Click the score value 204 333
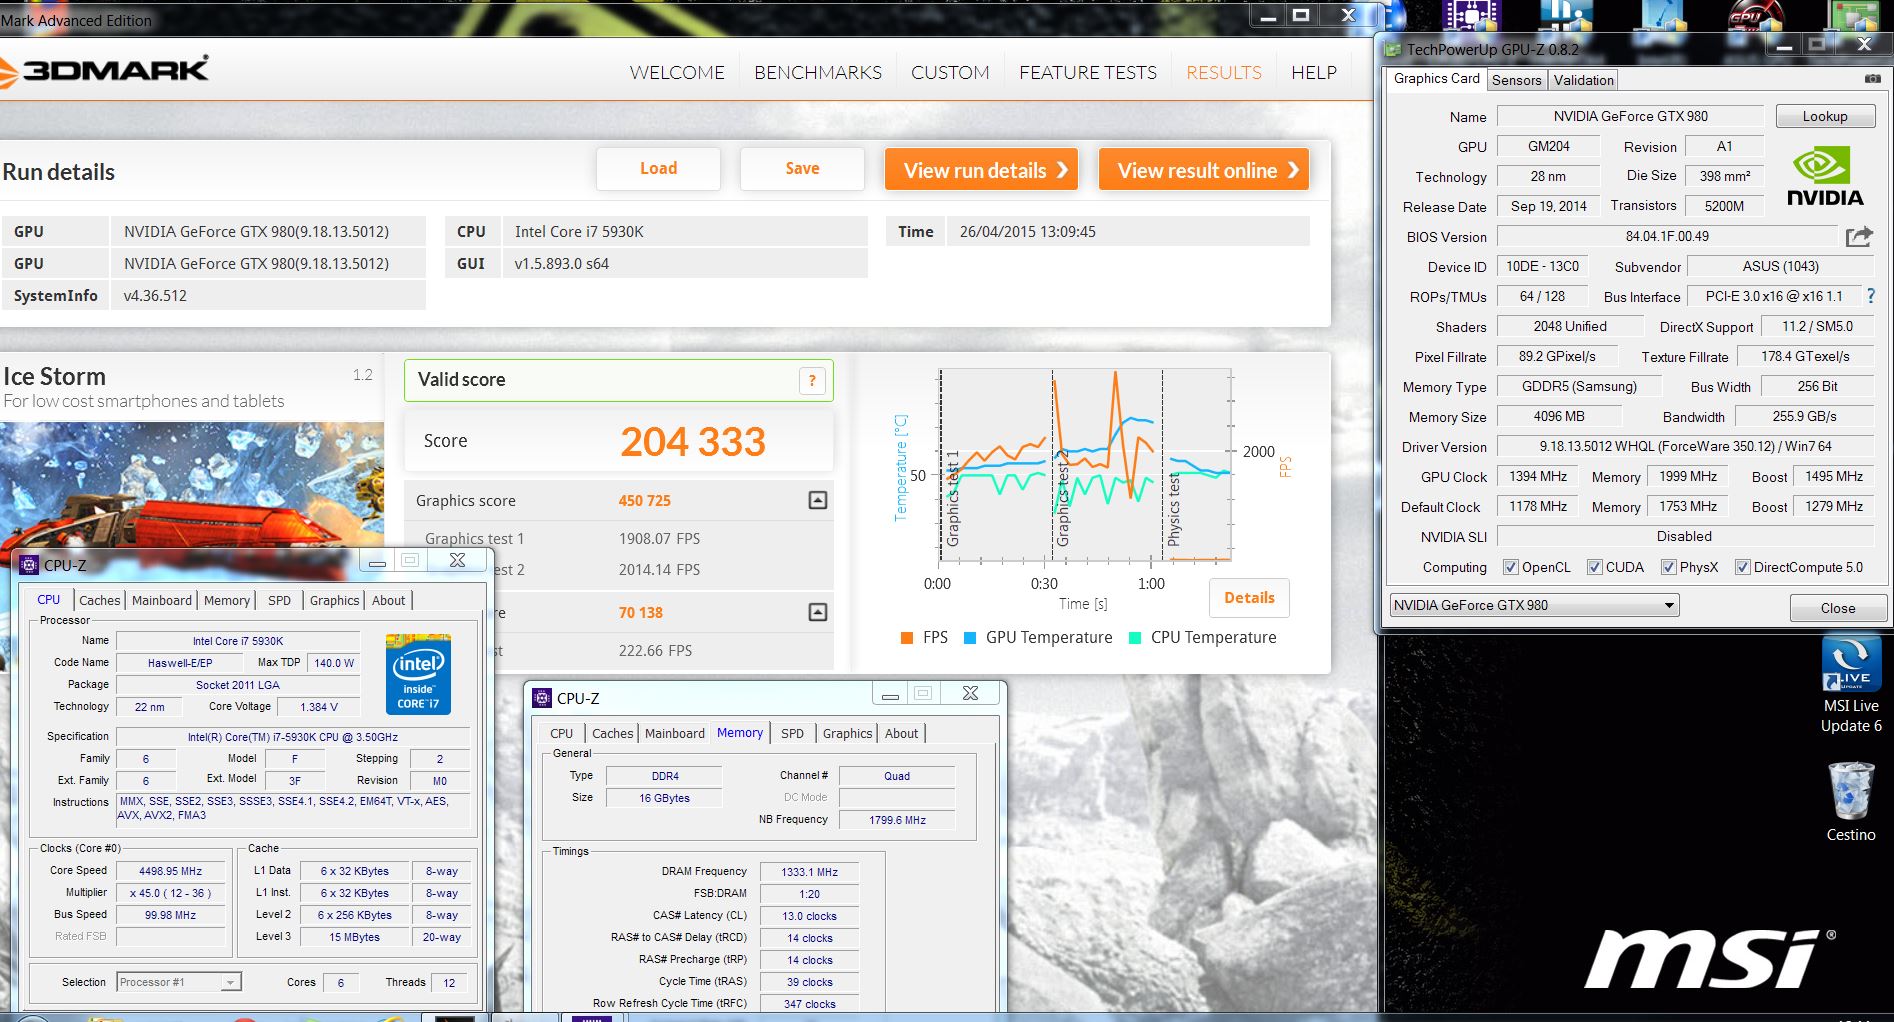The image size is (1894, 1022). click(693, 442)
